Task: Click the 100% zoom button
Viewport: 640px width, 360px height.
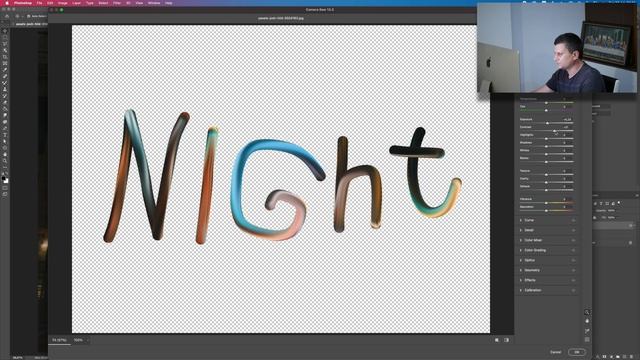Action: (x=78, y=340)
